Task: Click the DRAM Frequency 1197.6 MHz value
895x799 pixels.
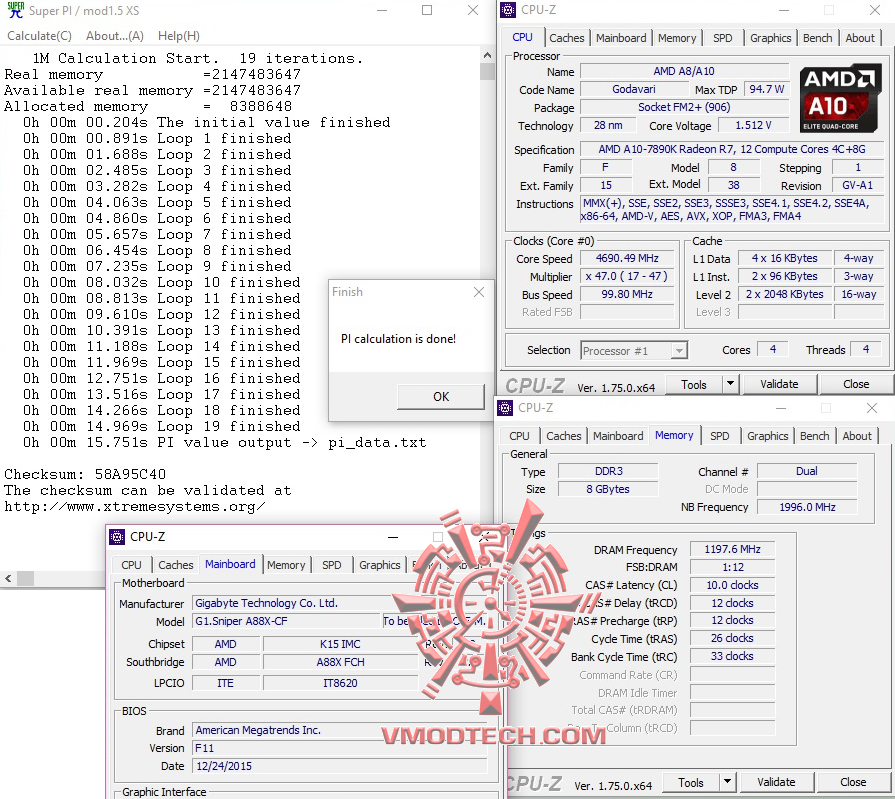Action: pos(732,550)
